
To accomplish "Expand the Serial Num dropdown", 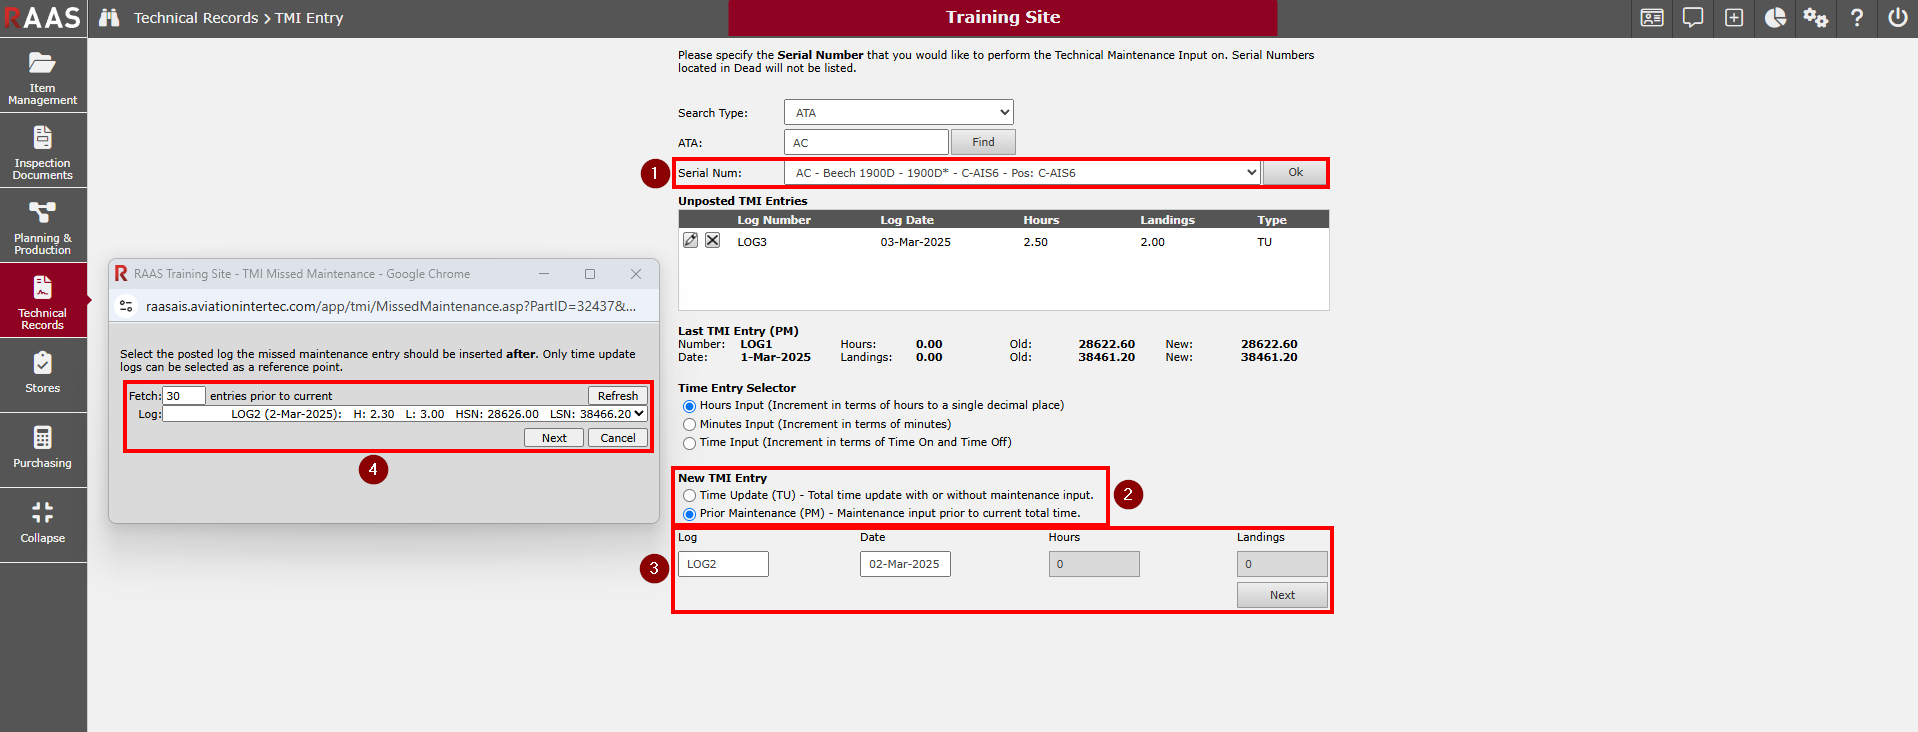I will (x=1021, y=173).
